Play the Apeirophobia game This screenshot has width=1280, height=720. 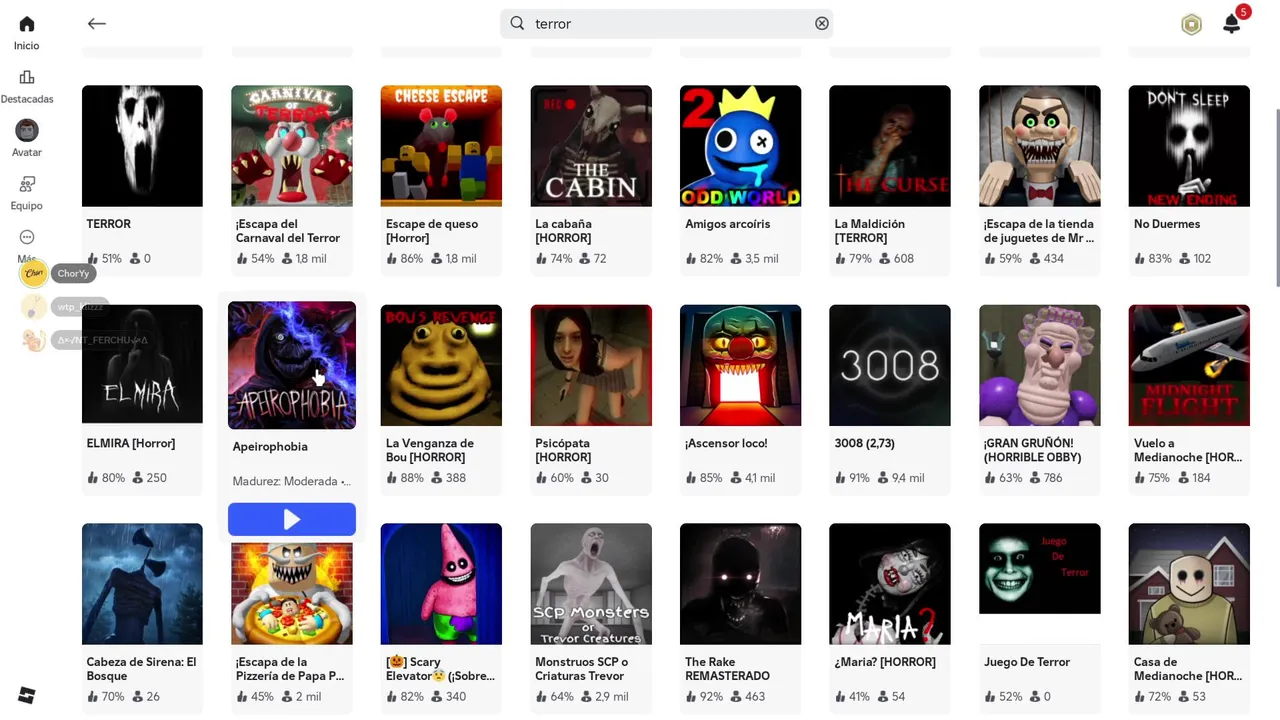coord(292,519)
